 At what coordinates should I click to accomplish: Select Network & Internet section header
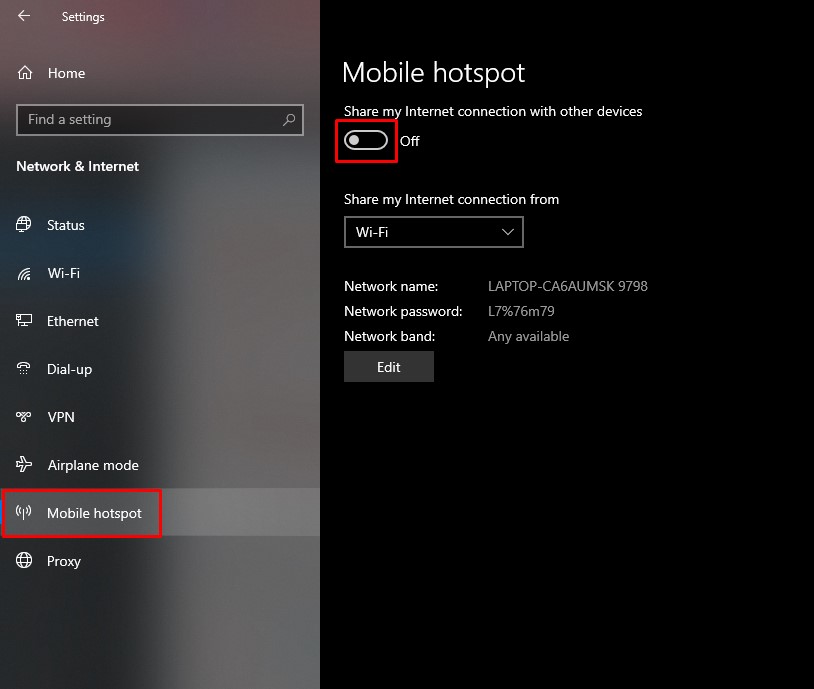[x=77, y=166]
